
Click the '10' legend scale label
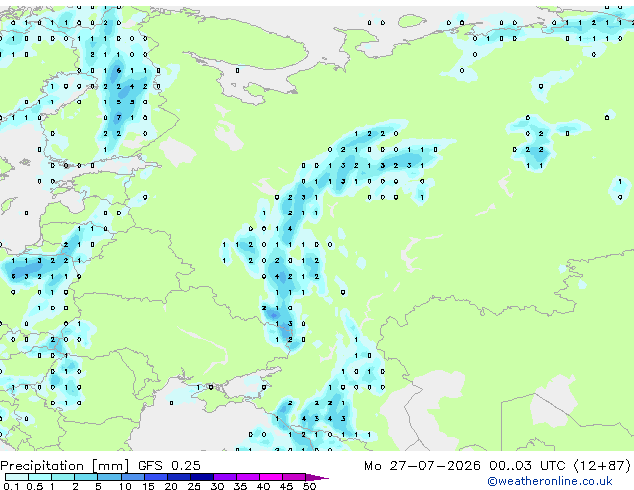125,486
